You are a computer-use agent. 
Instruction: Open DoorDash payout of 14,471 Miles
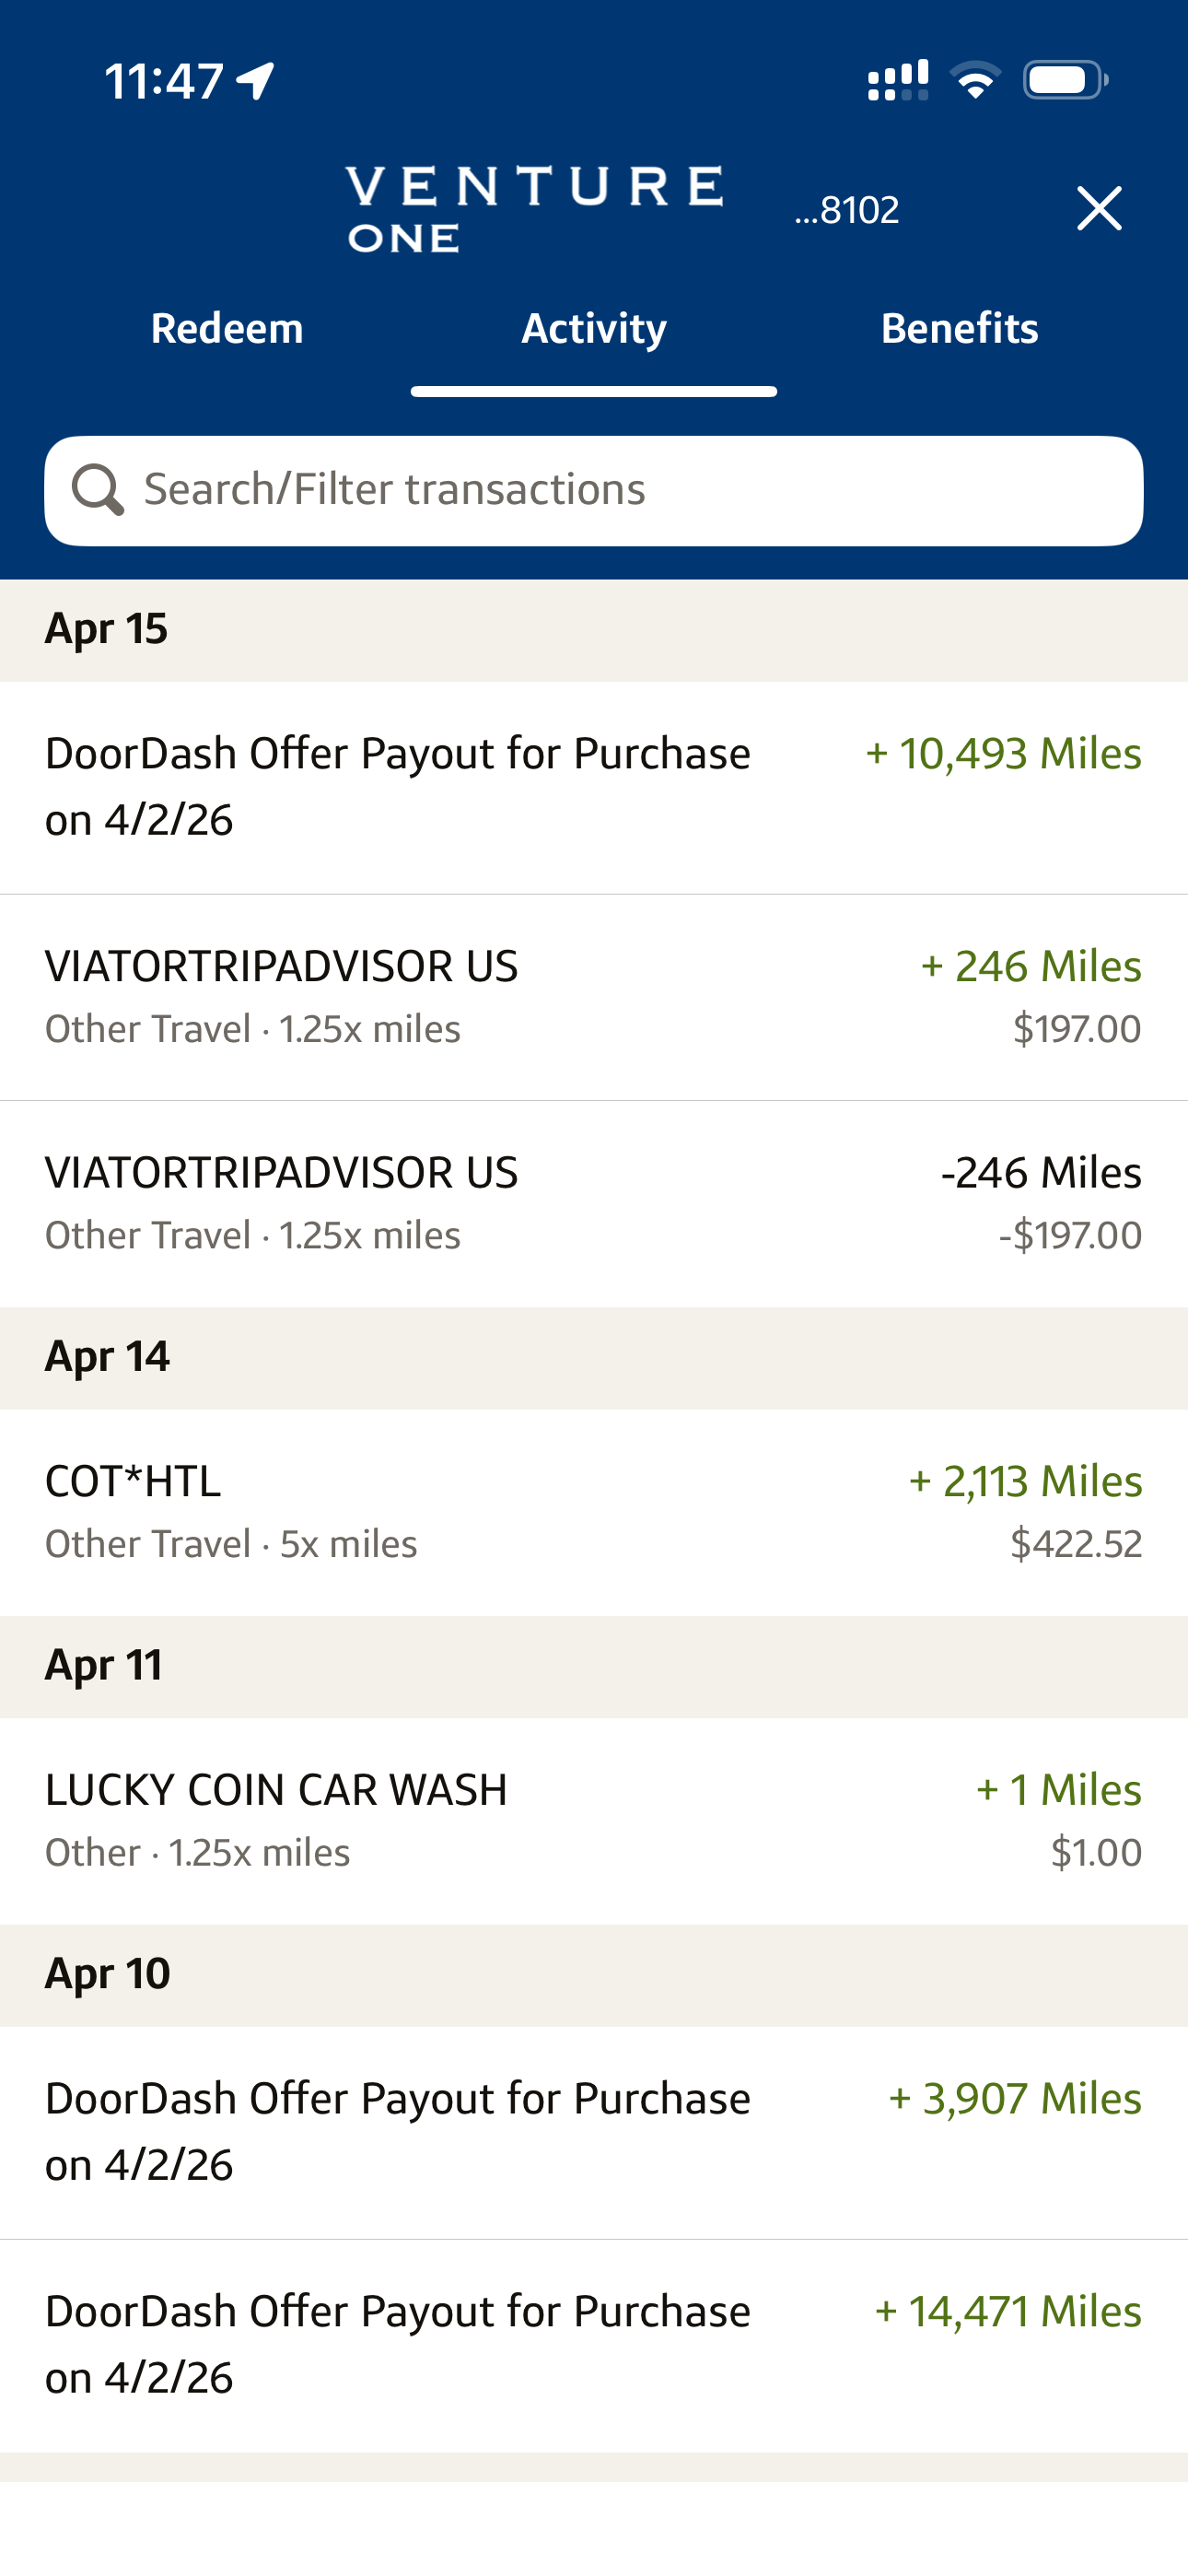click(x=594, y=2344)
